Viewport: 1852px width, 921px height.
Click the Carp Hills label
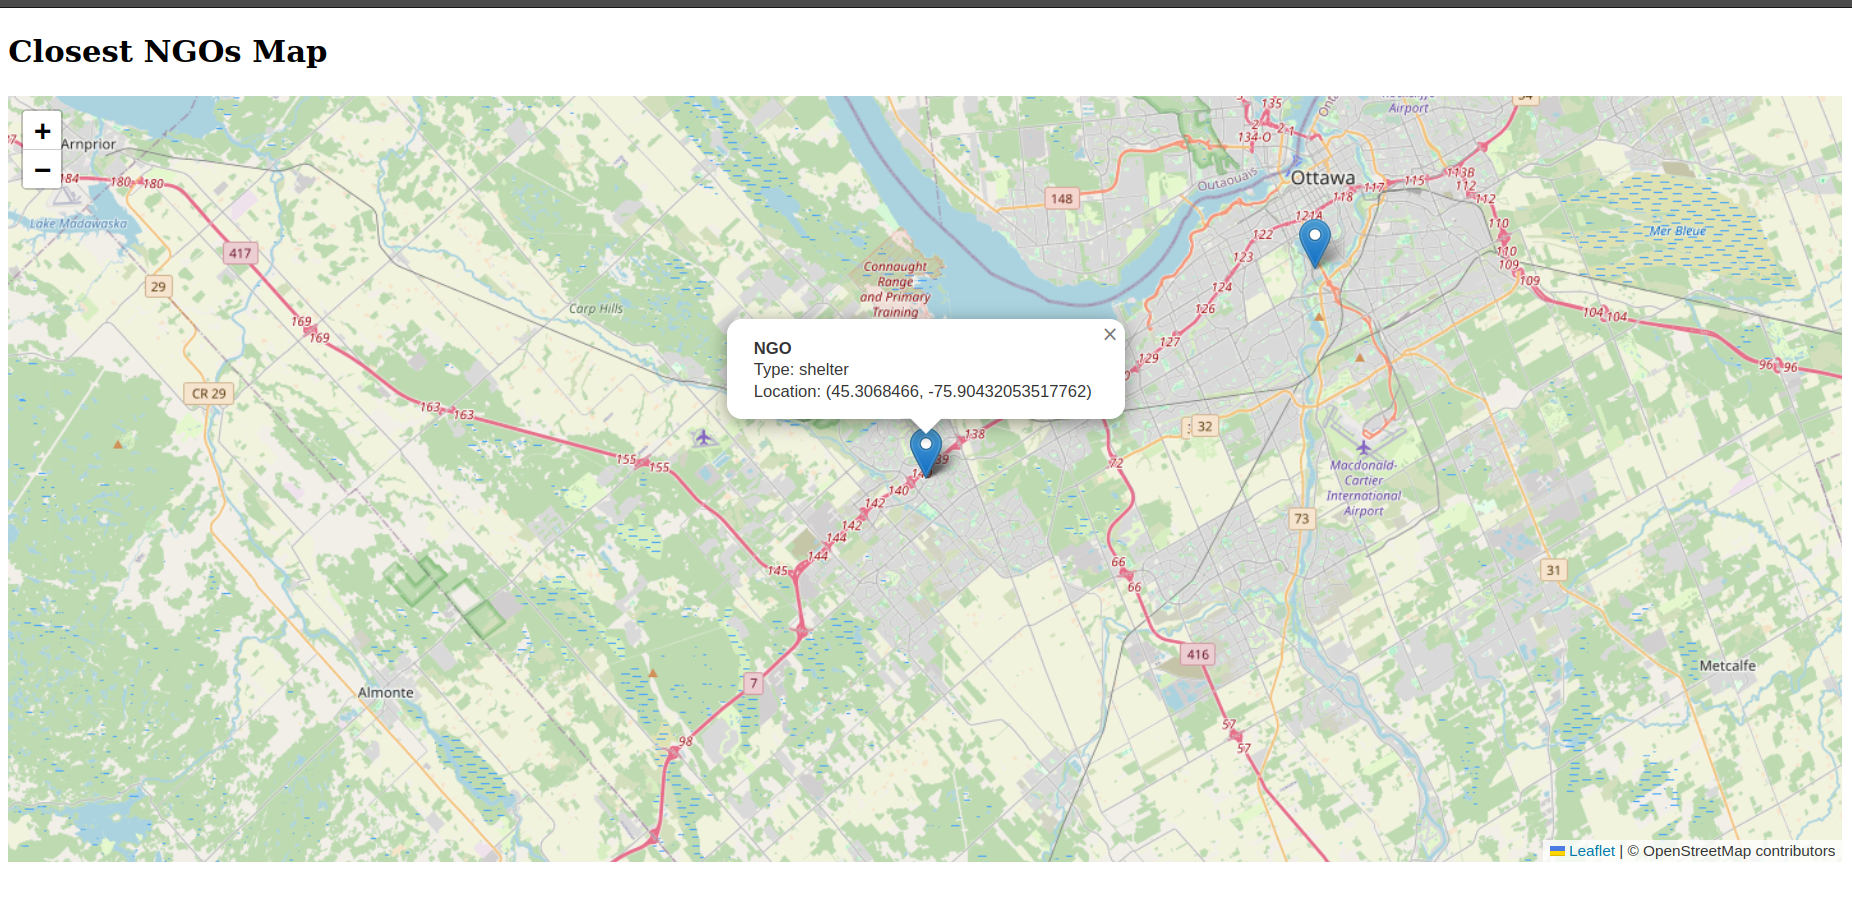(596, 309)
